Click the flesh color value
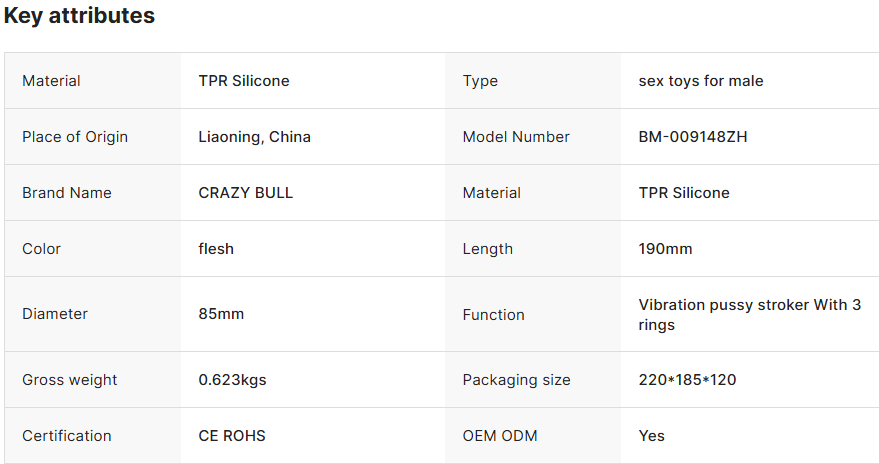This screenshot has width=879, height=464. click(216, 249)
